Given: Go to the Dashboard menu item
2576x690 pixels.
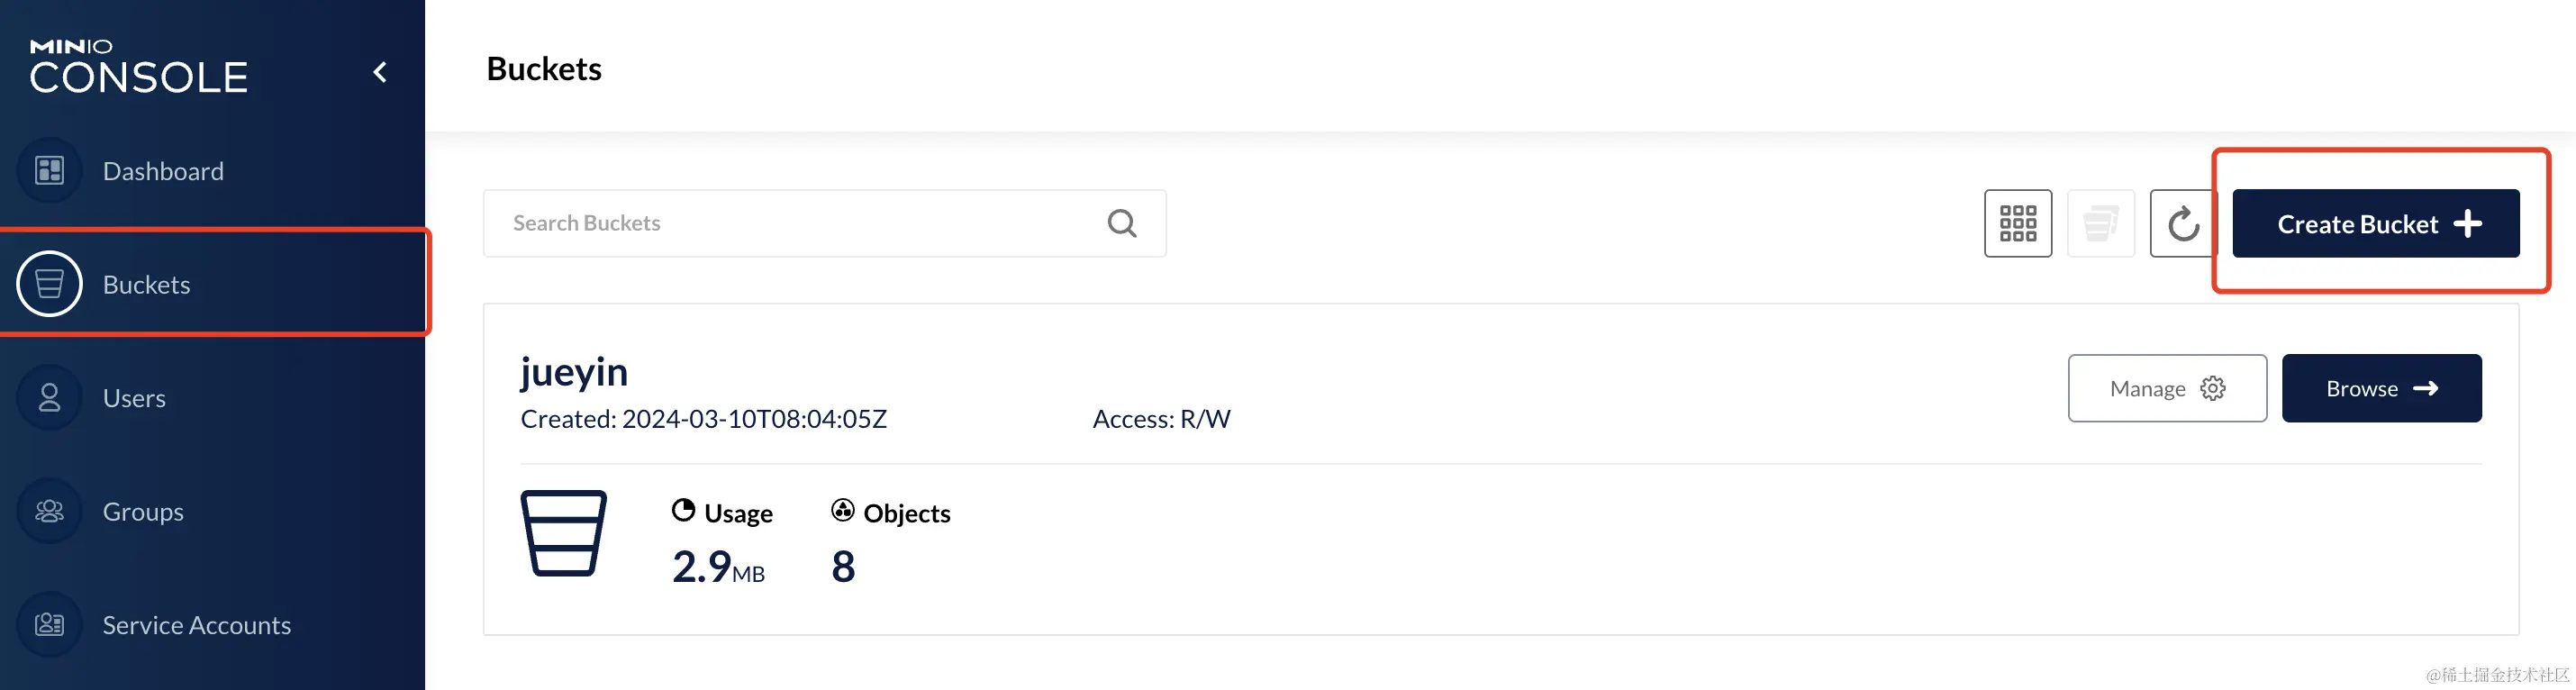Looking at the screenshot, I should point(163,171).
